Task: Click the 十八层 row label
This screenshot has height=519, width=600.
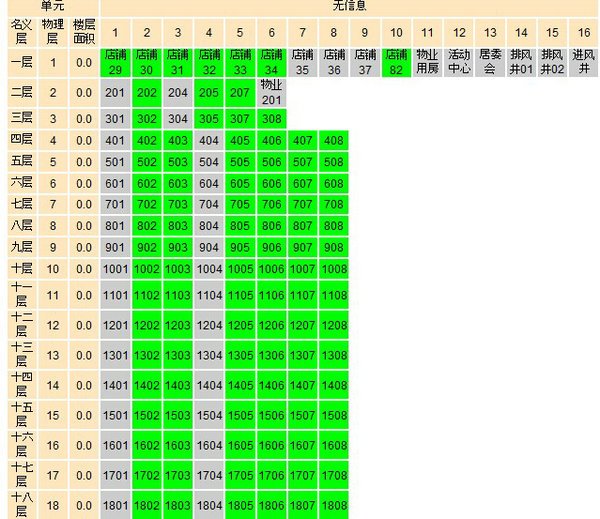Action: (x=22, y=505)
